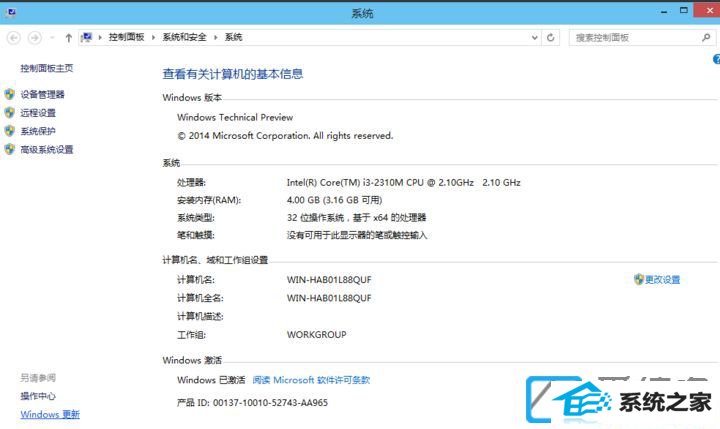
Task: Select the heading 查看有关计算机的基本信息
Action: click(x=233, y=74)
